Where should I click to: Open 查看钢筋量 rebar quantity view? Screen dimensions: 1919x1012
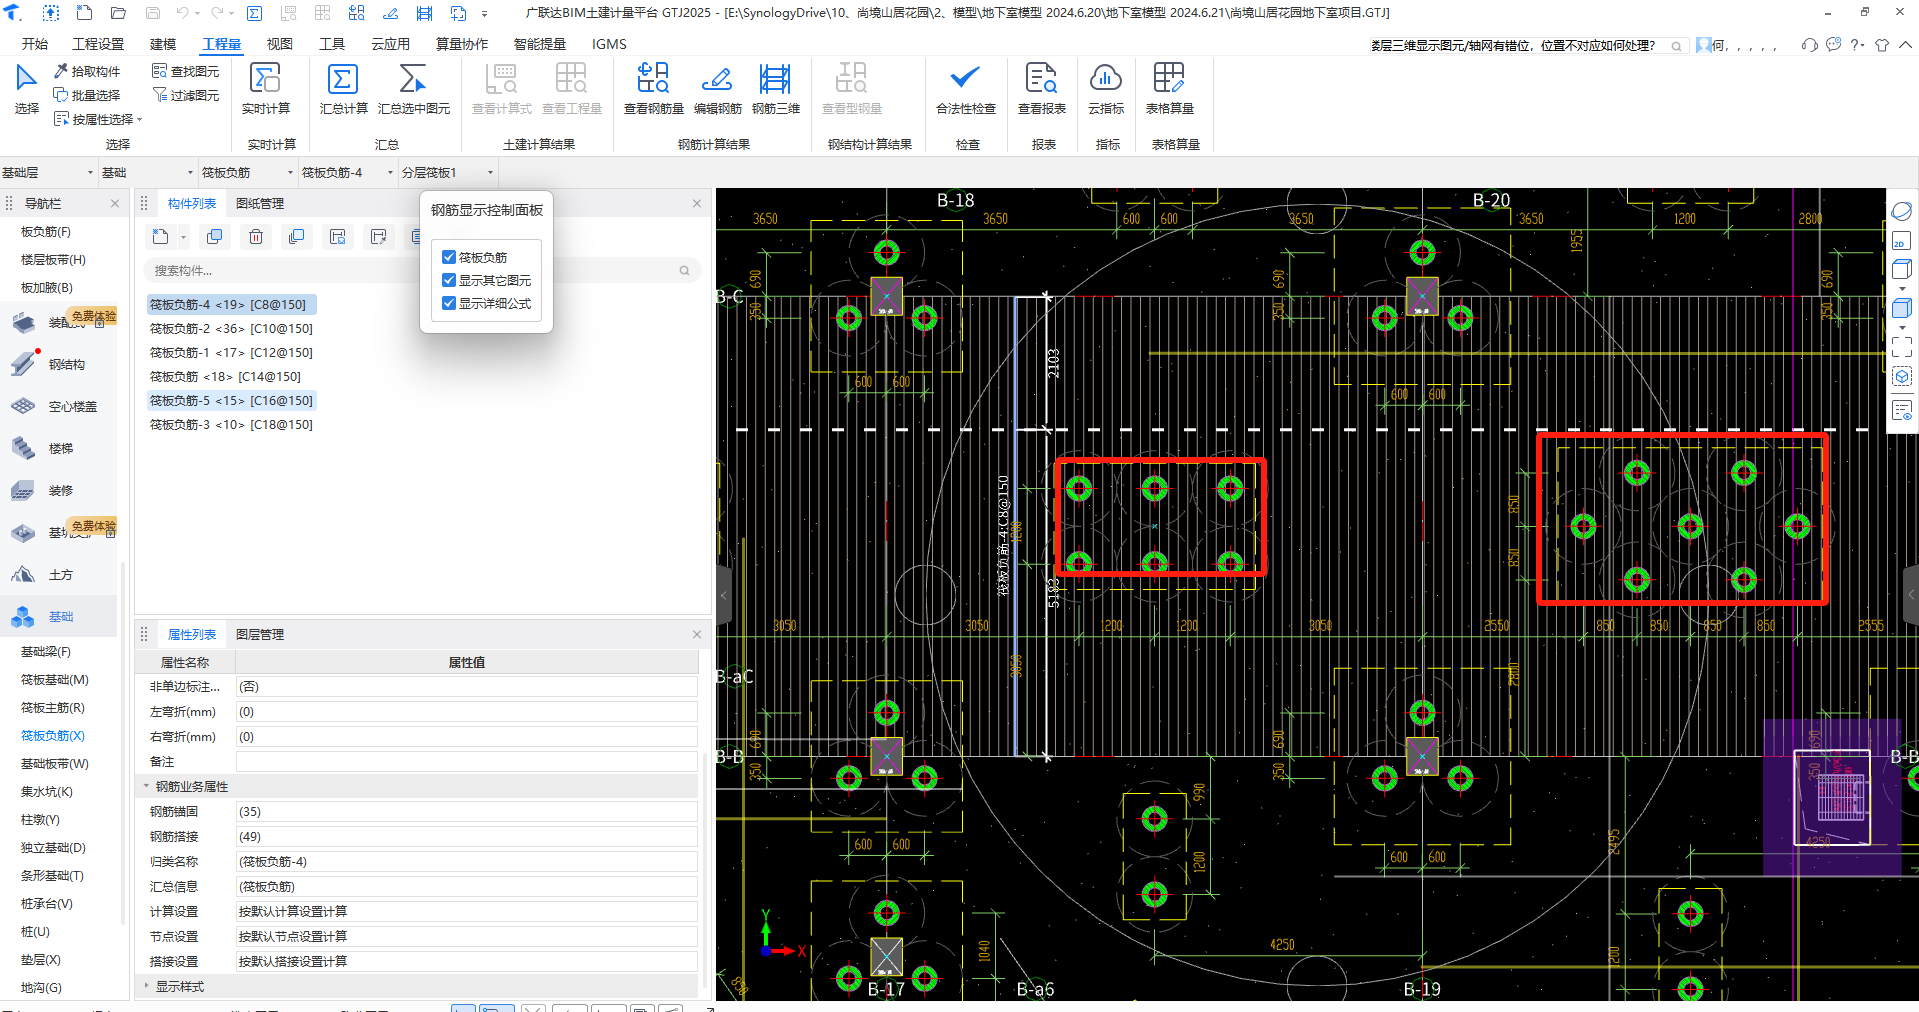(x=653, y=88)
